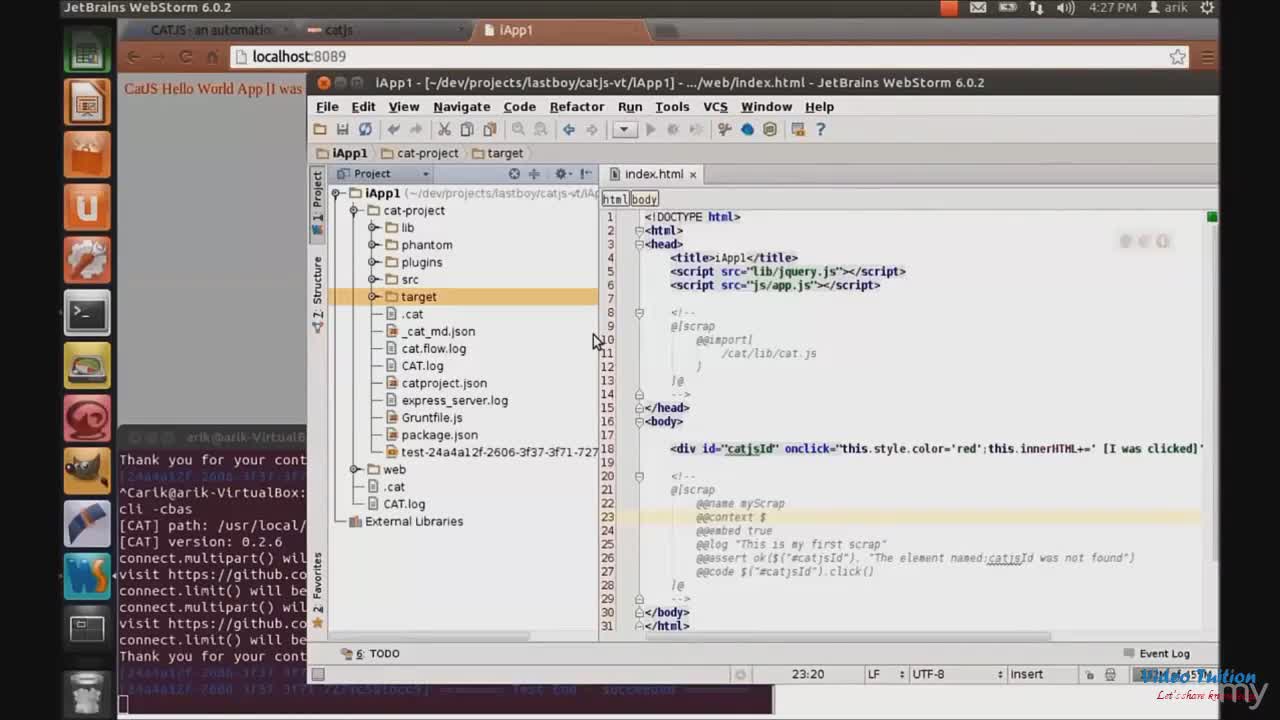Close the index.html tab
The width and height of the screenshot is (1280, 720).
[x=692, y=174]
